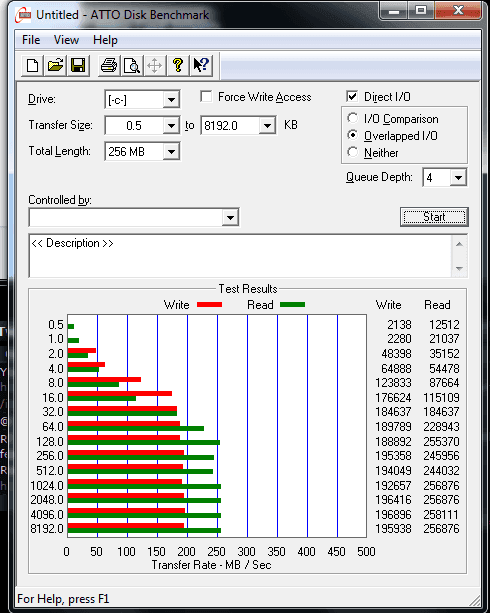
Task: Select the Neither radio option
Action: coord(352,152)
